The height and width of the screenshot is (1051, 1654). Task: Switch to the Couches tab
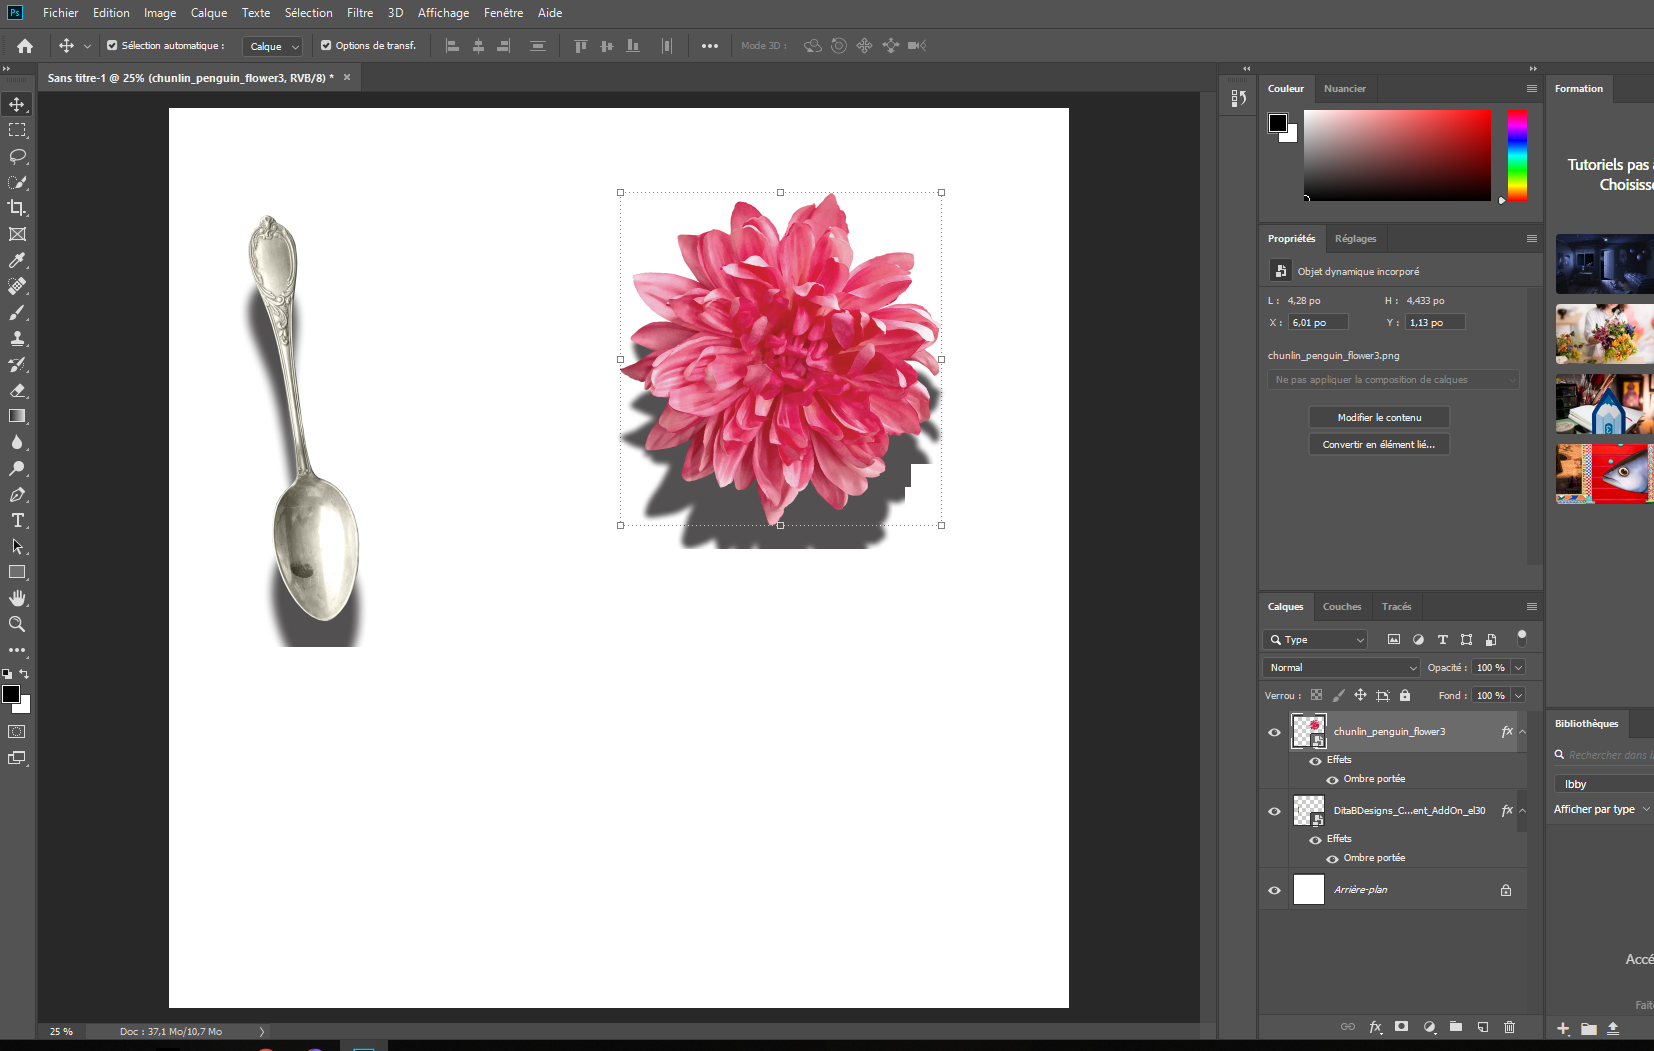(x=1342, y=607)
